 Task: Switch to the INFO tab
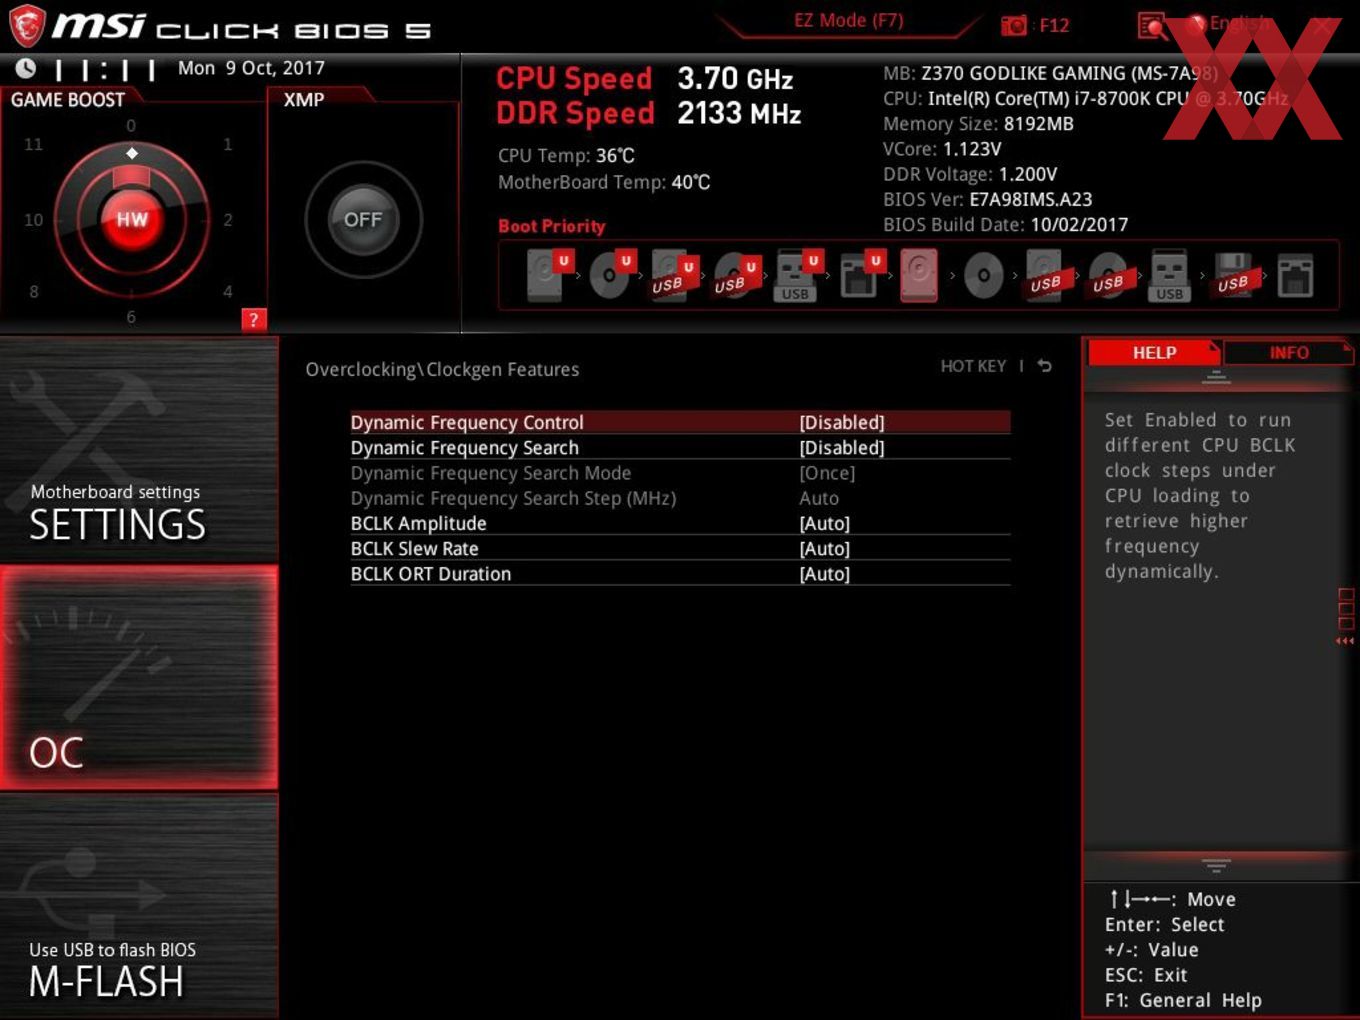(x=1288, y=352)
